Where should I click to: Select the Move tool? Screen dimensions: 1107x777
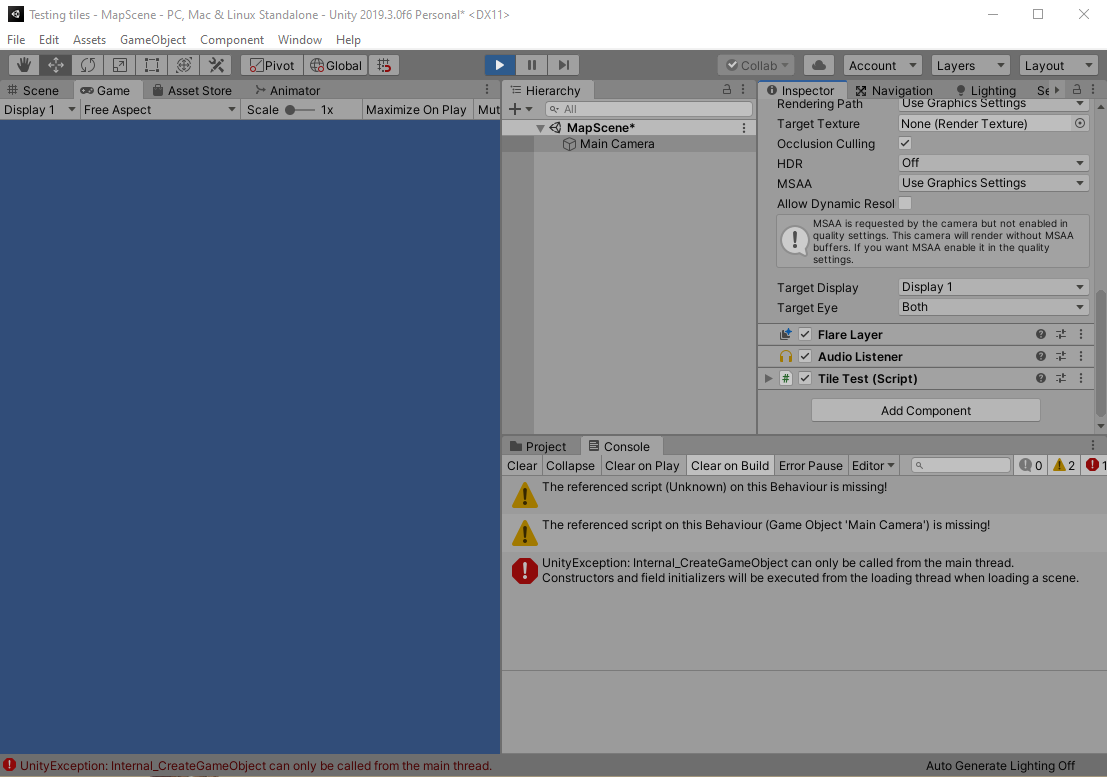pos(56,65)
